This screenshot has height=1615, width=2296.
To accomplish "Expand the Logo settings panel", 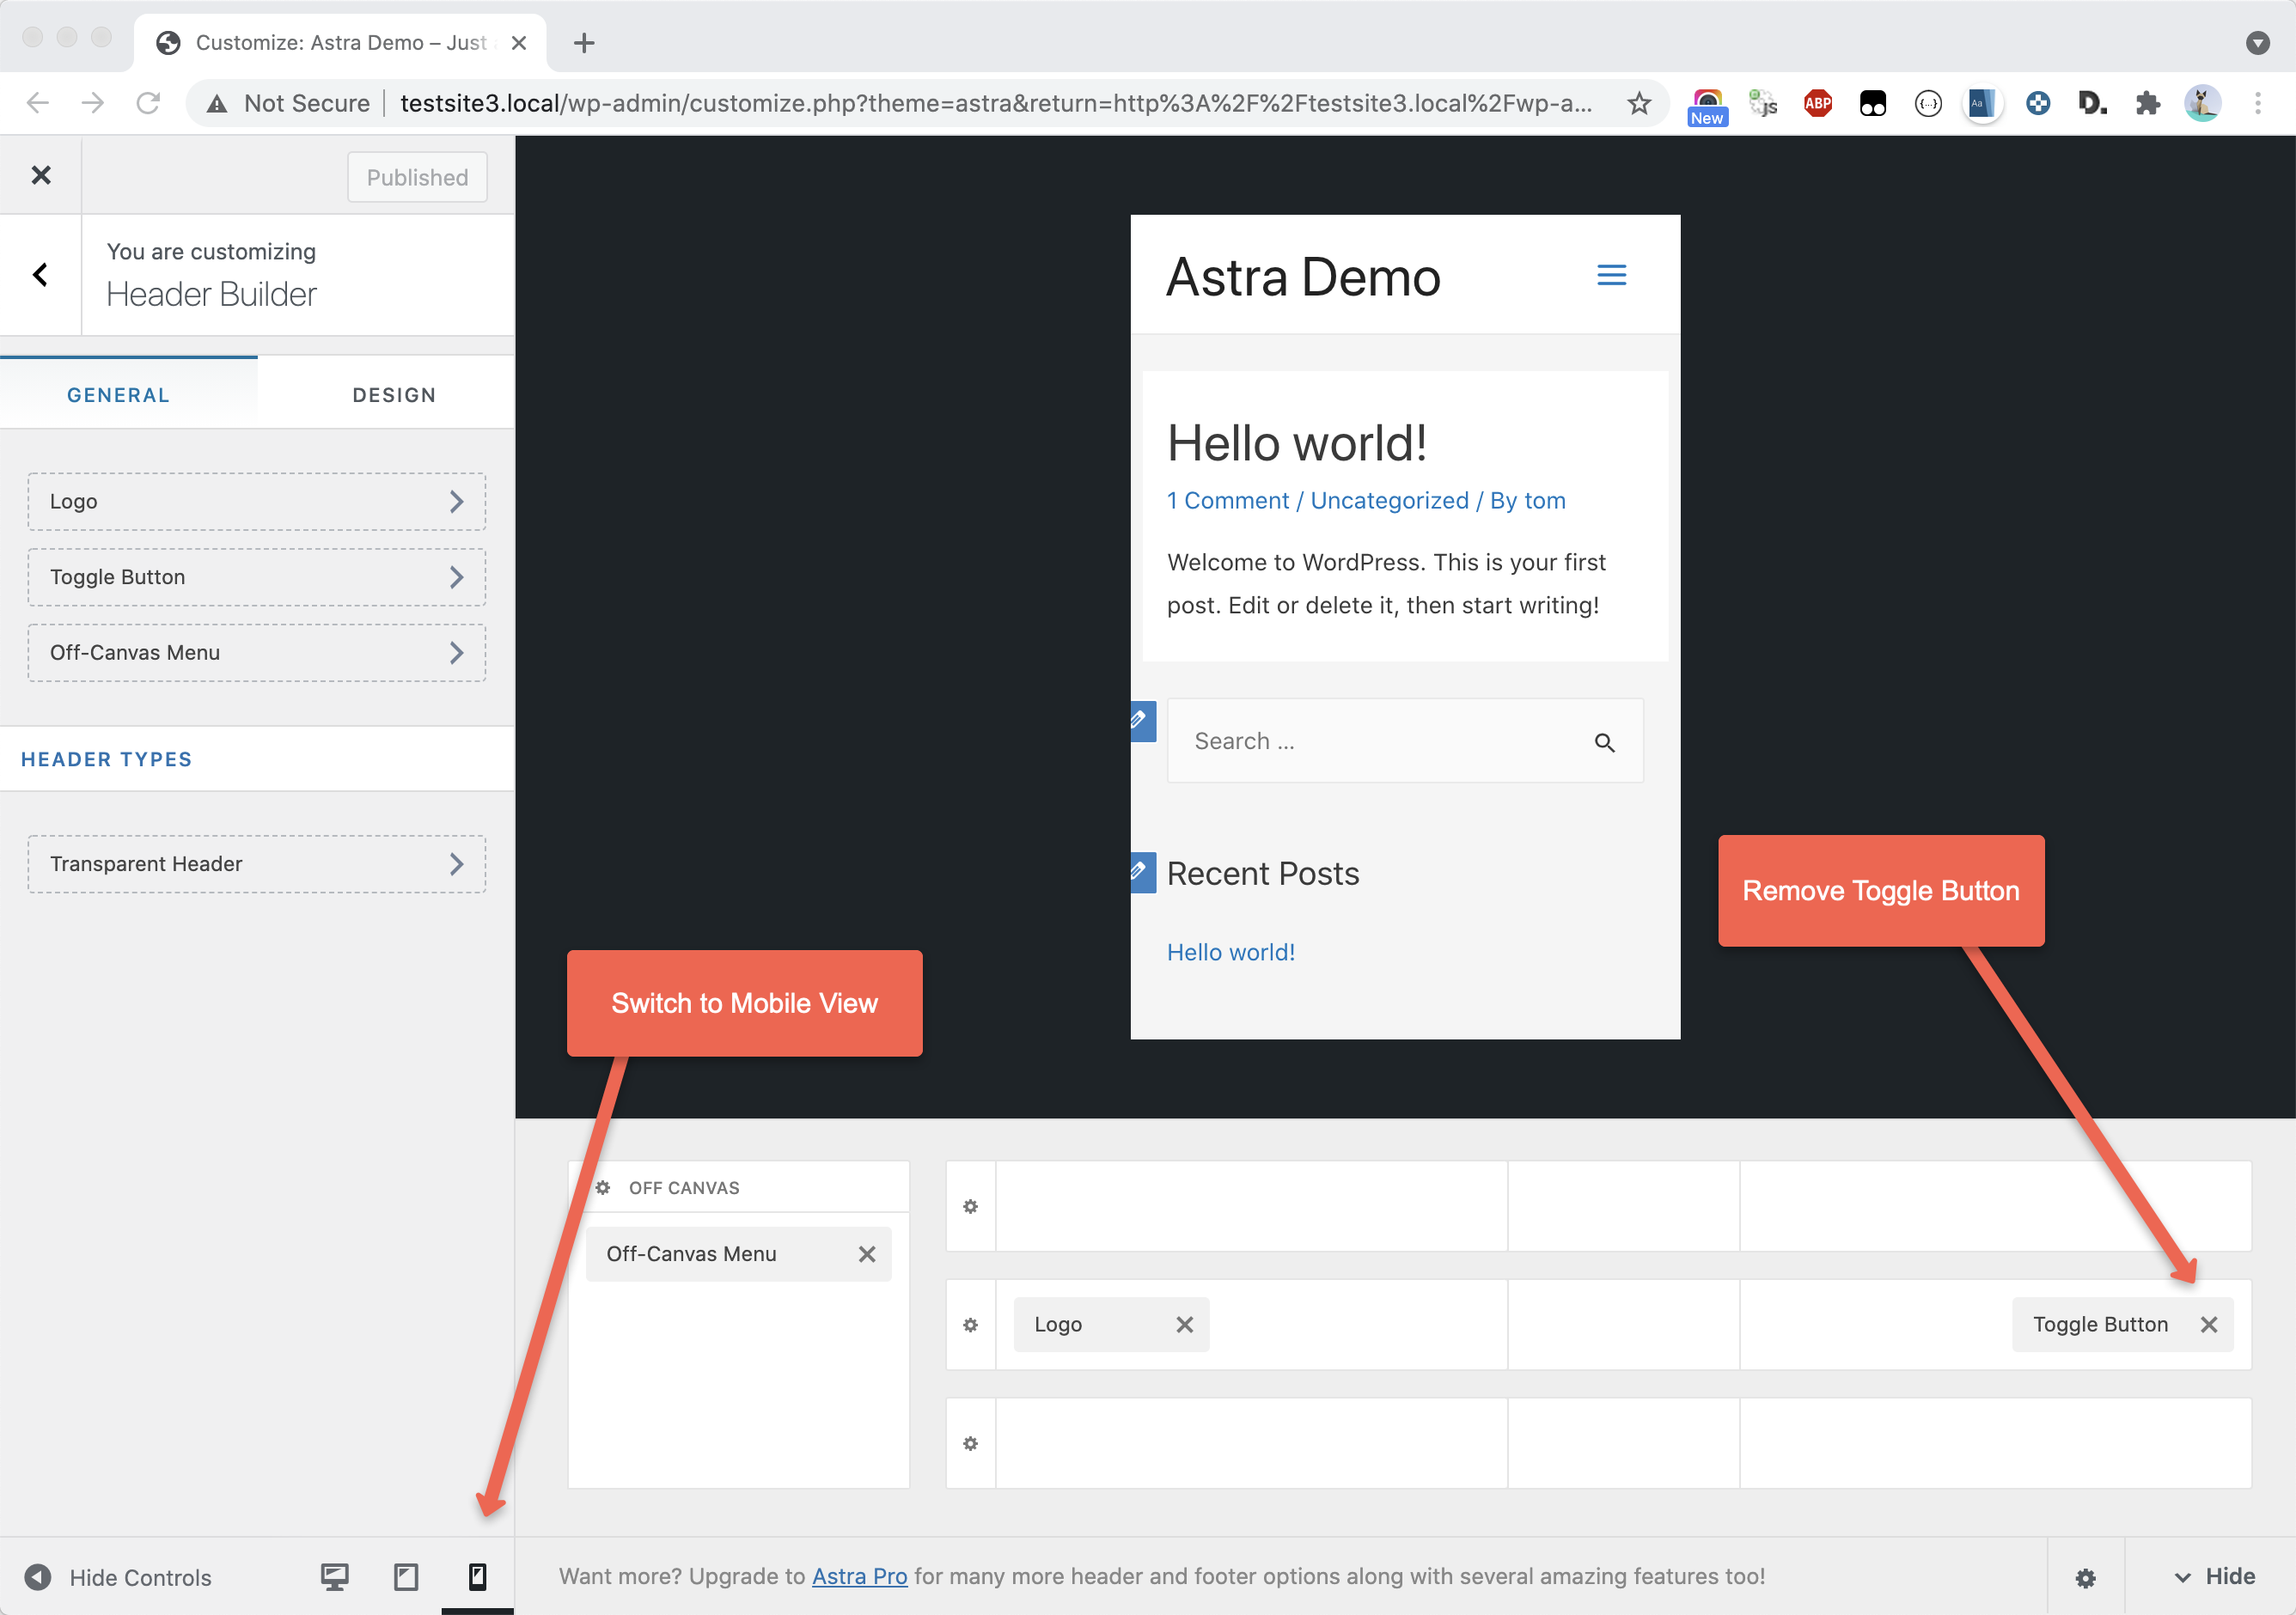I will pos(256,502).
